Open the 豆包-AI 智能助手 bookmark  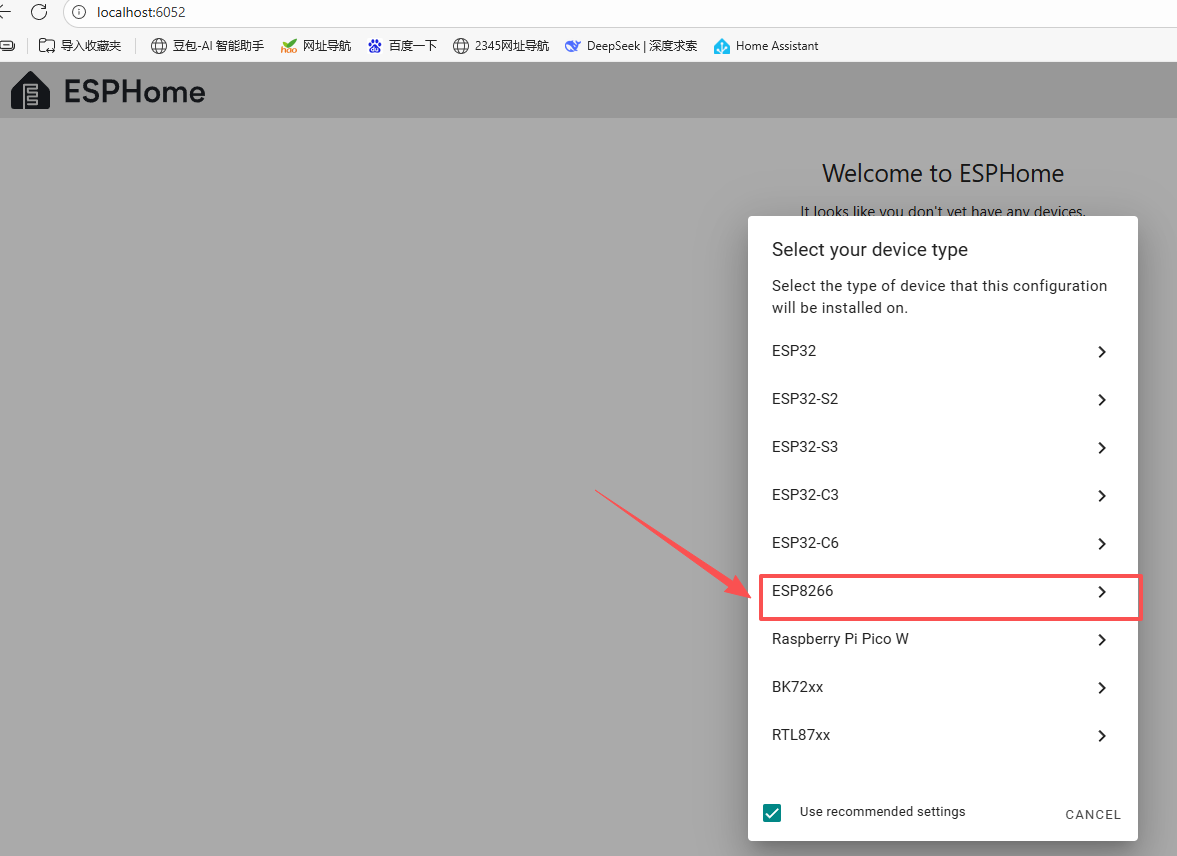(x=207, y=46)
